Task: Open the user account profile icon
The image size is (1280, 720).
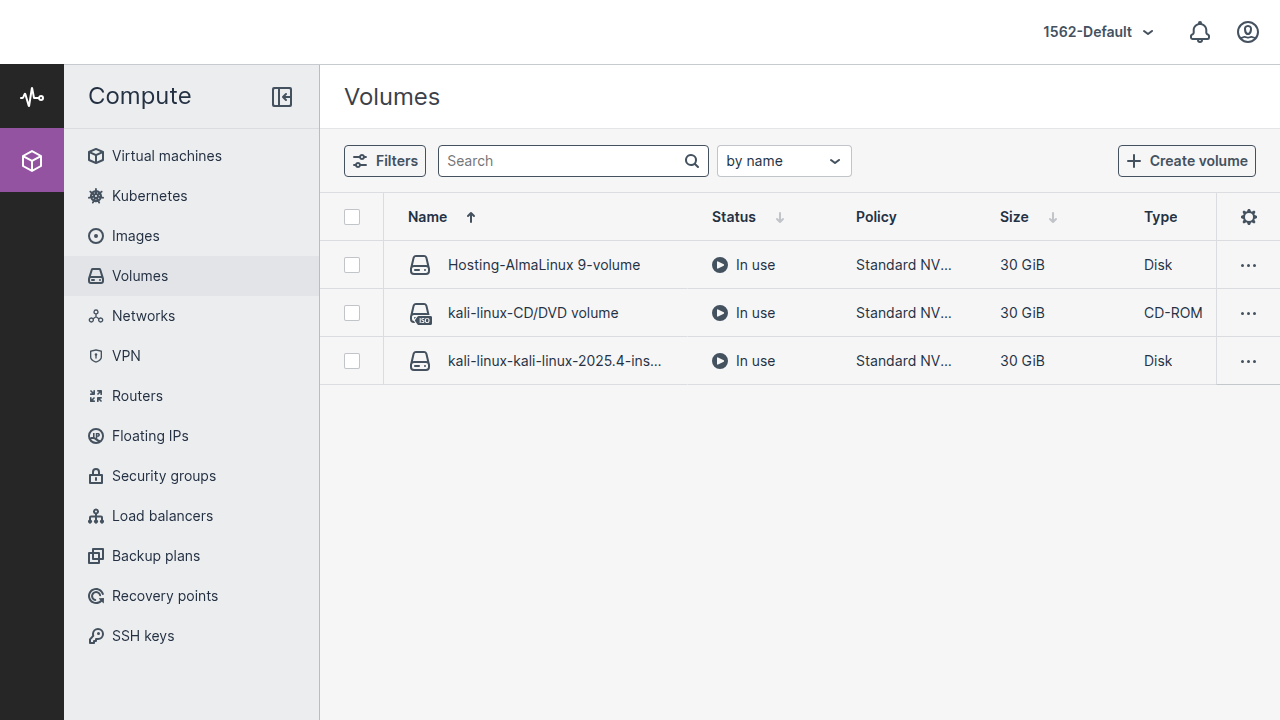Action: click(1248, 32)
